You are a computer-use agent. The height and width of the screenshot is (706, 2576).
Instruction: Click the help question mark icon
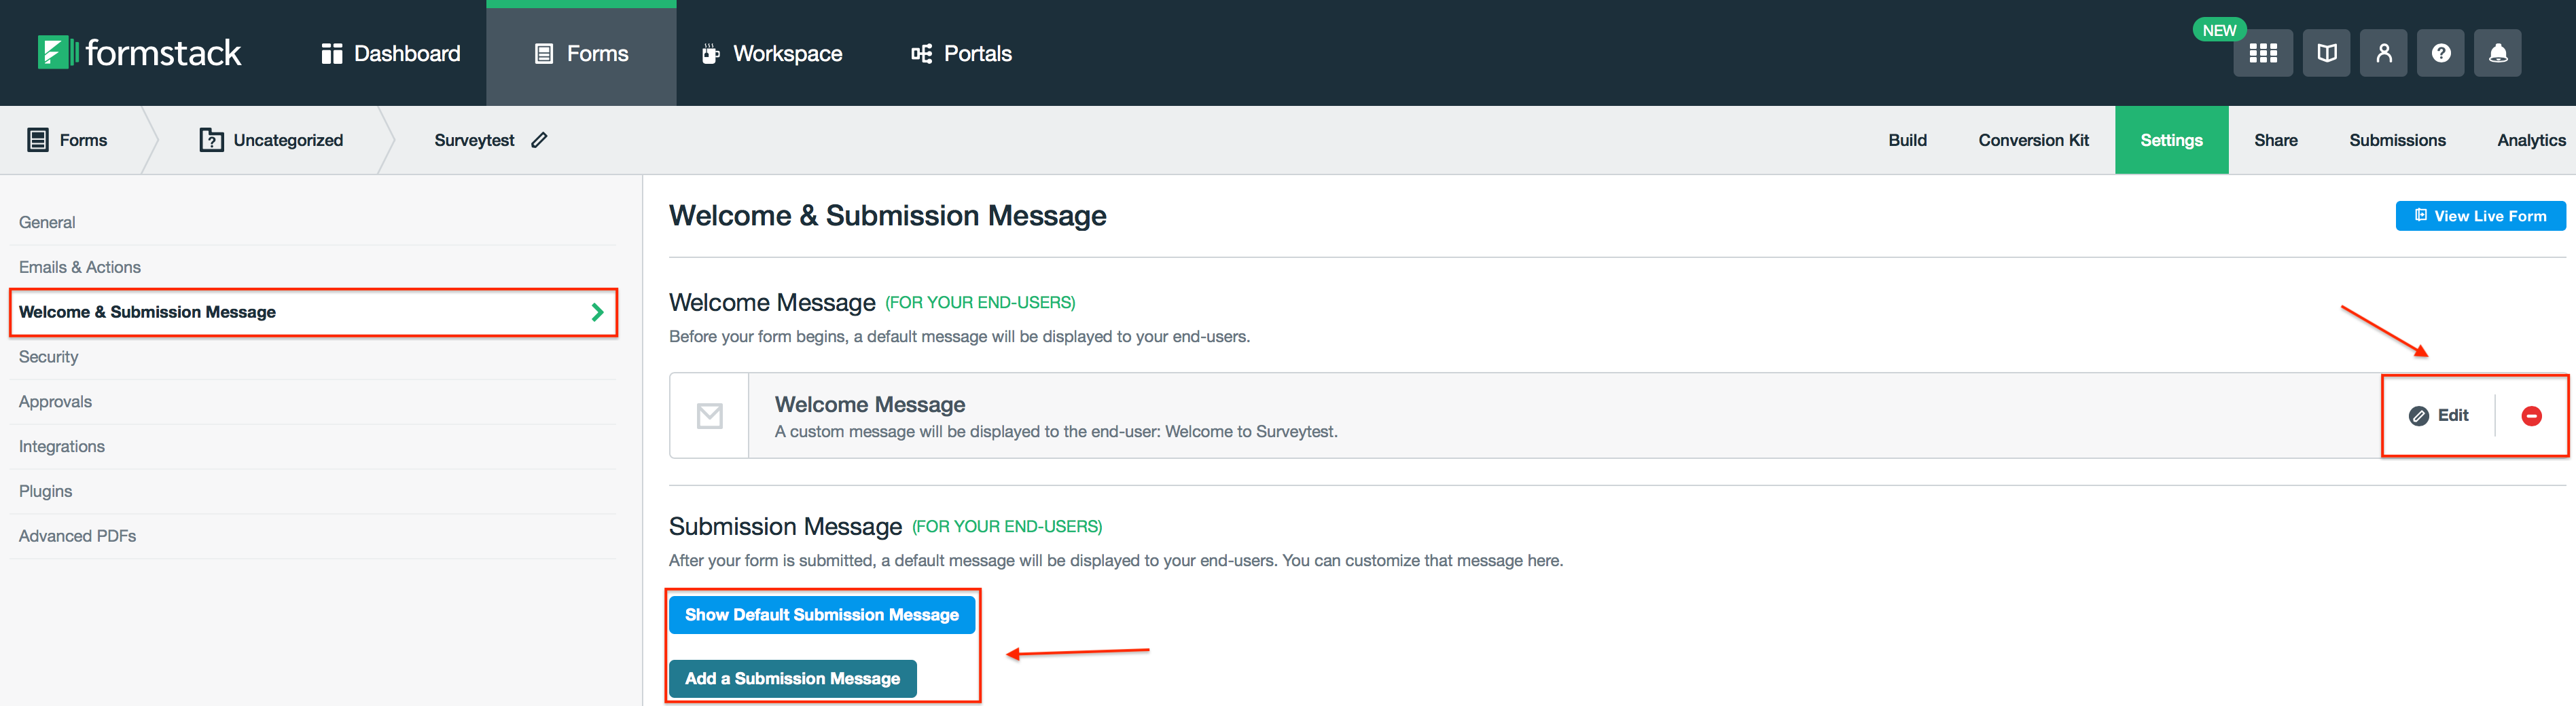click(x=2441, y=54)
